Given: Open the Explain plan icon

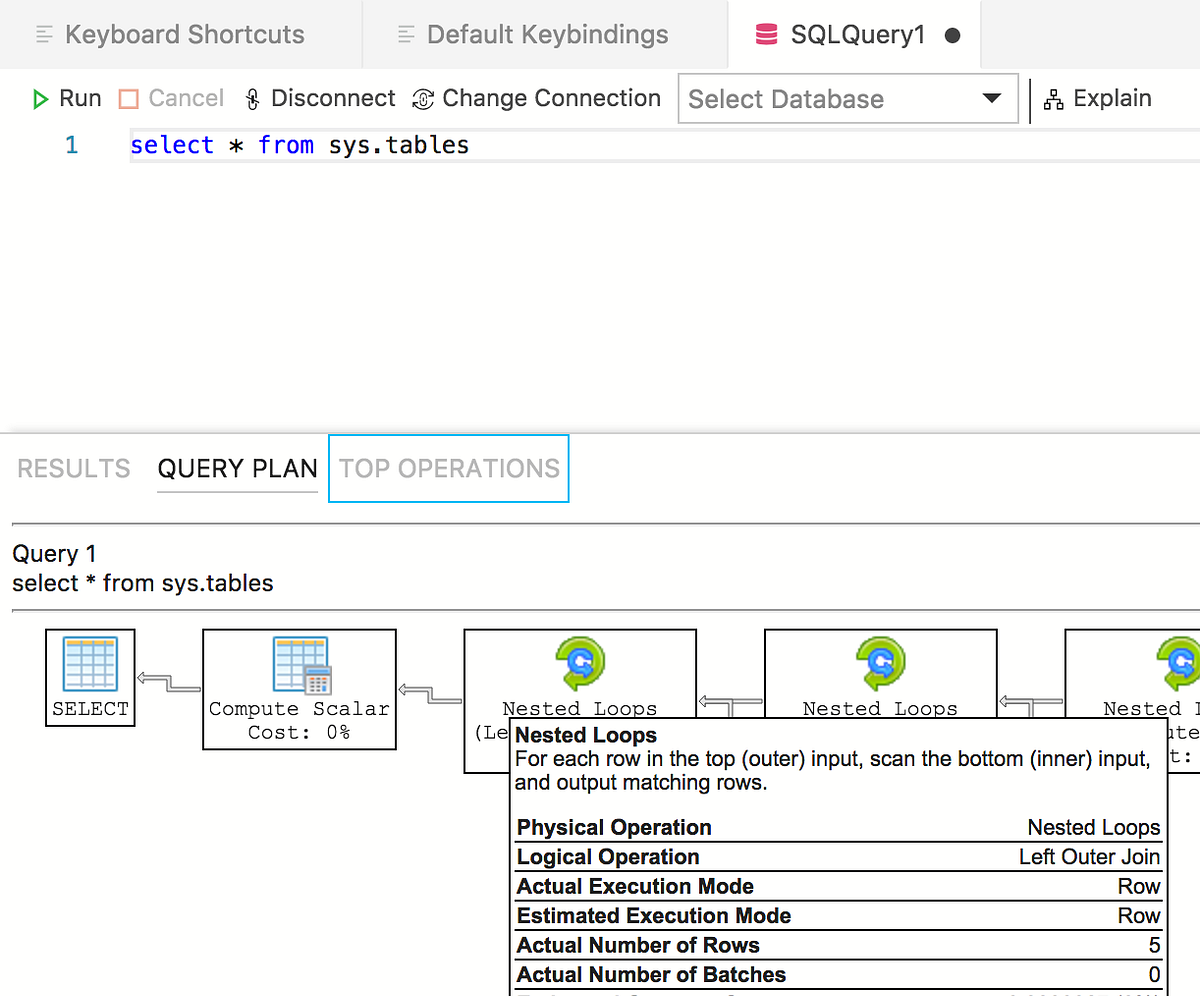Looking at the screenshot, I should click(x=1053, y=98).
